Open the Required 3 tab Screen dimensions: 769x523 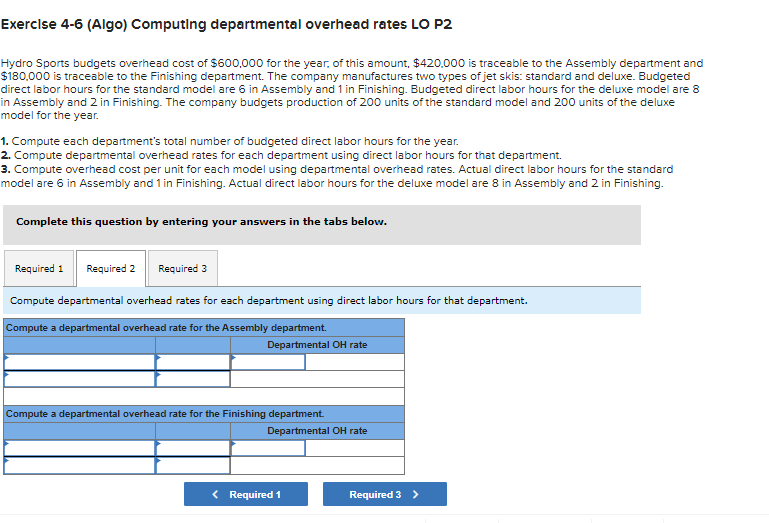coord(182,268)
